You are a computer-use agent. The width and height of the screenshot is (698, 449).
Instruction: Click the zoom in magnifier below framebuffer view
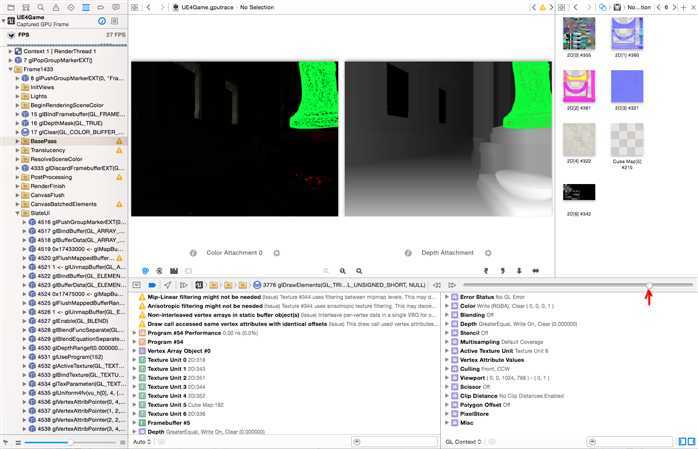pyautogui.click(x=359, y=271)
